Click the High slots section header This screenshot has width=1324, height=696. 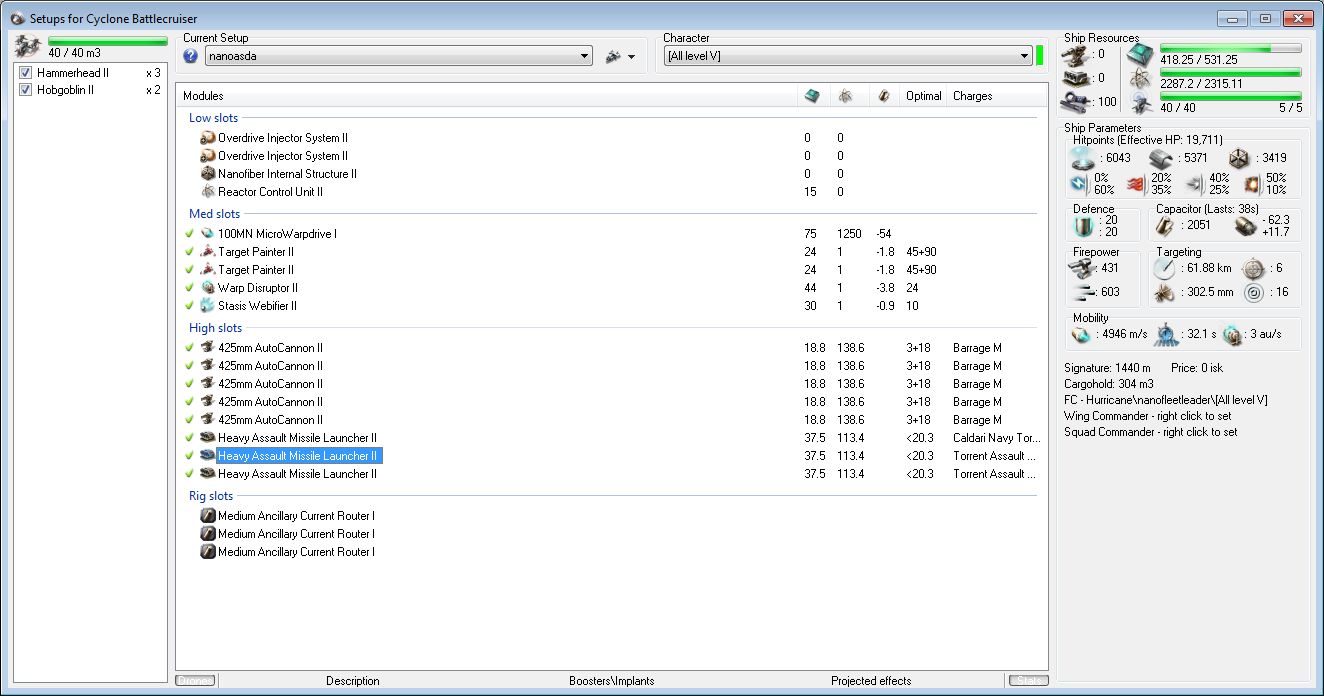(216, 328)
